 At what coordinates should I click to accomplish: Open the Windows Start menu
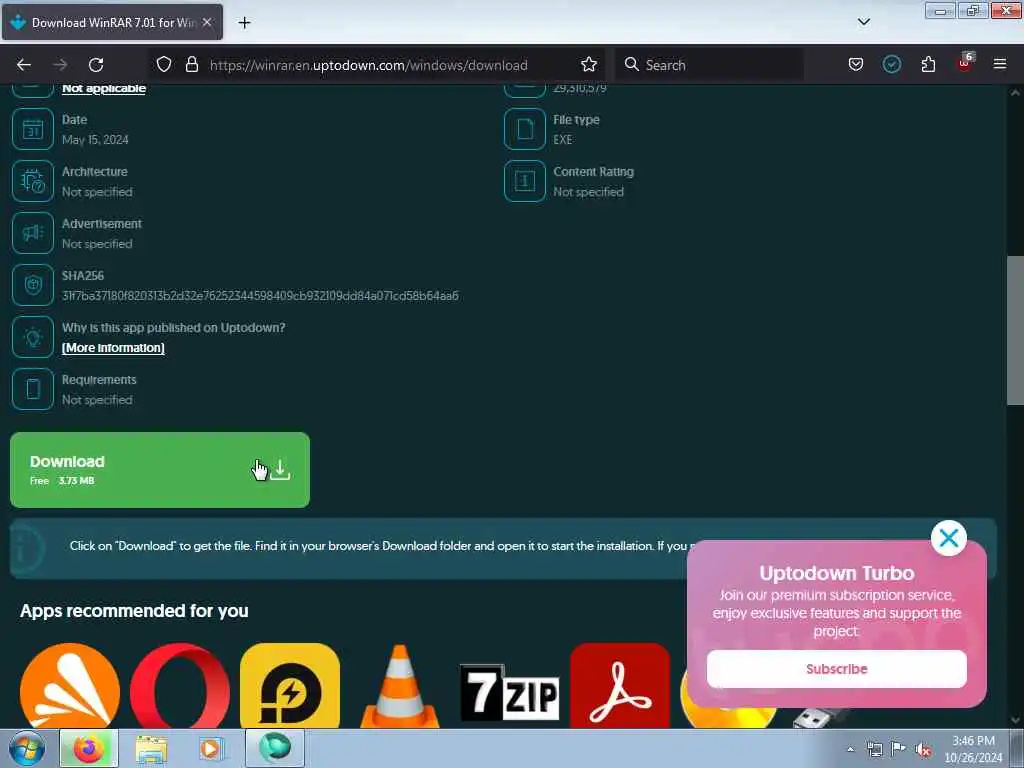coord(27,748)
